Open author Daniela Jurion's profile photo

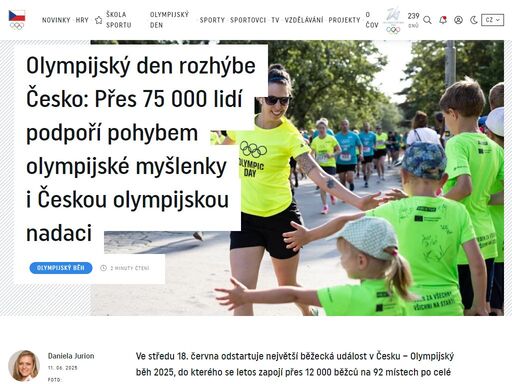(x=24, y=365)
